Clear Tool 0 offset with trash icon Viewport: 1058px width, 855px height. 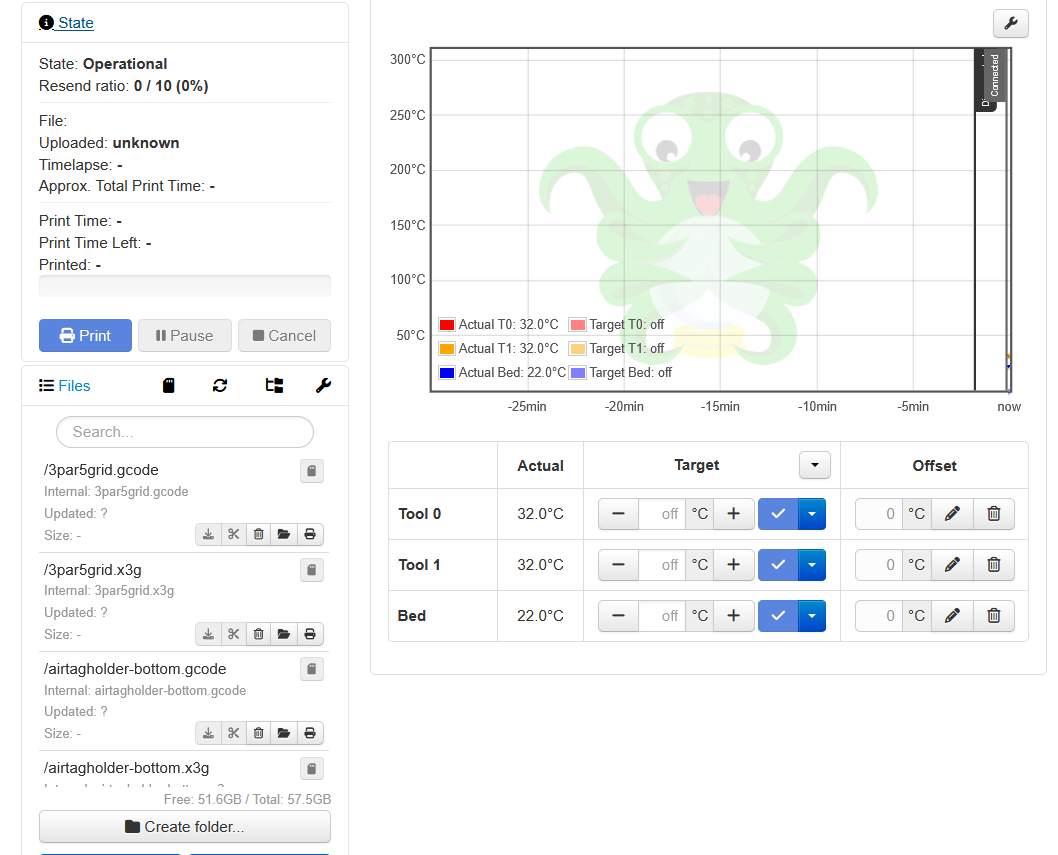click(994, 514)
